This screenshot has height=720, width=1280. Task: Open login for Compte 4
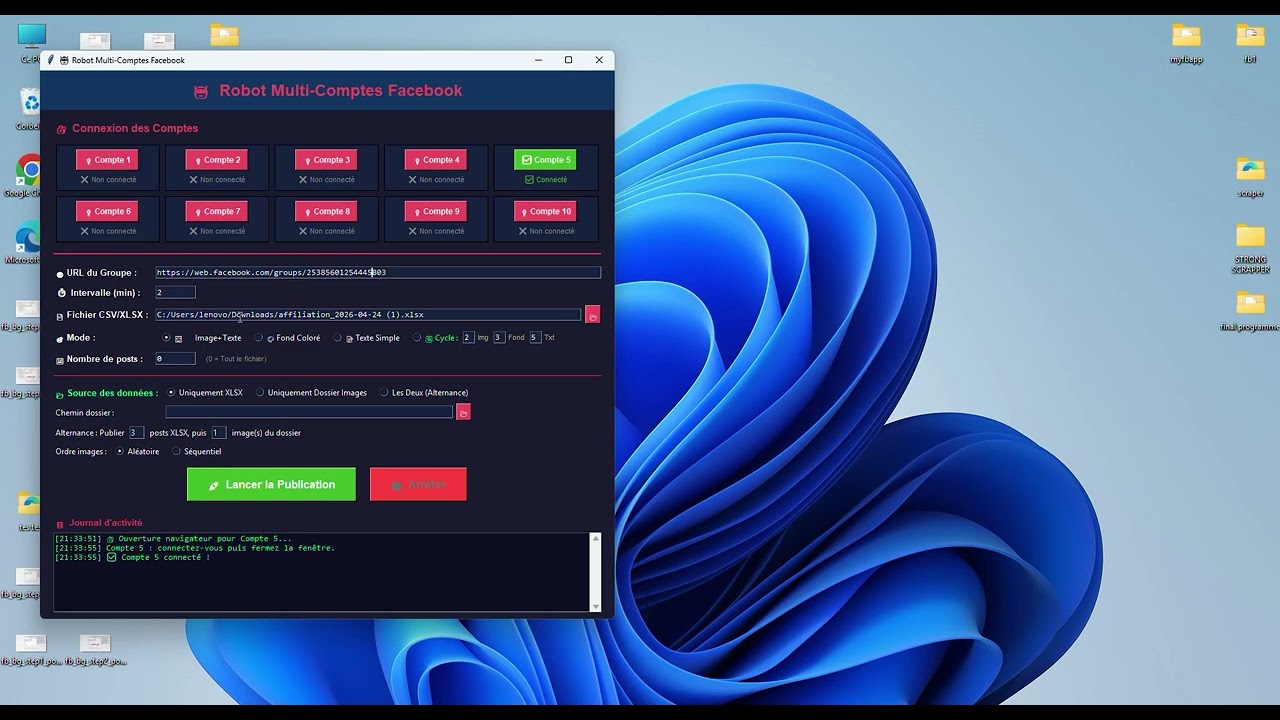coord(436,160)
